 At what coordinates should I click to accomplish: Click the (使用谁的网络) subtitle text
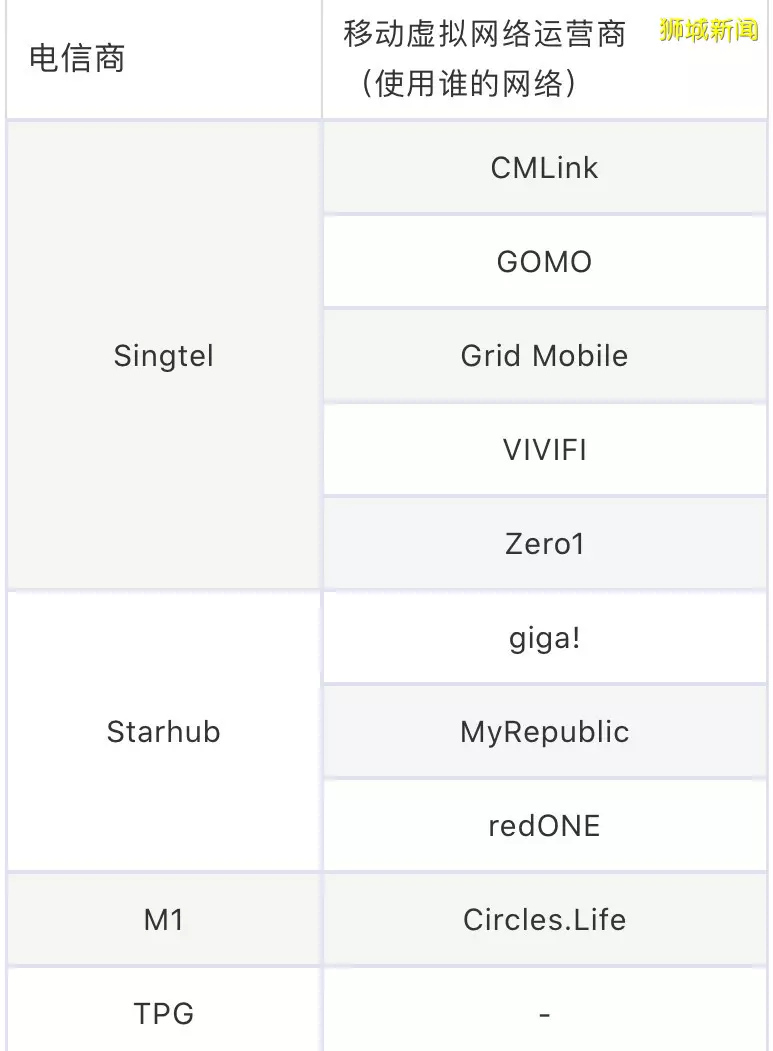tap(469, 84)
